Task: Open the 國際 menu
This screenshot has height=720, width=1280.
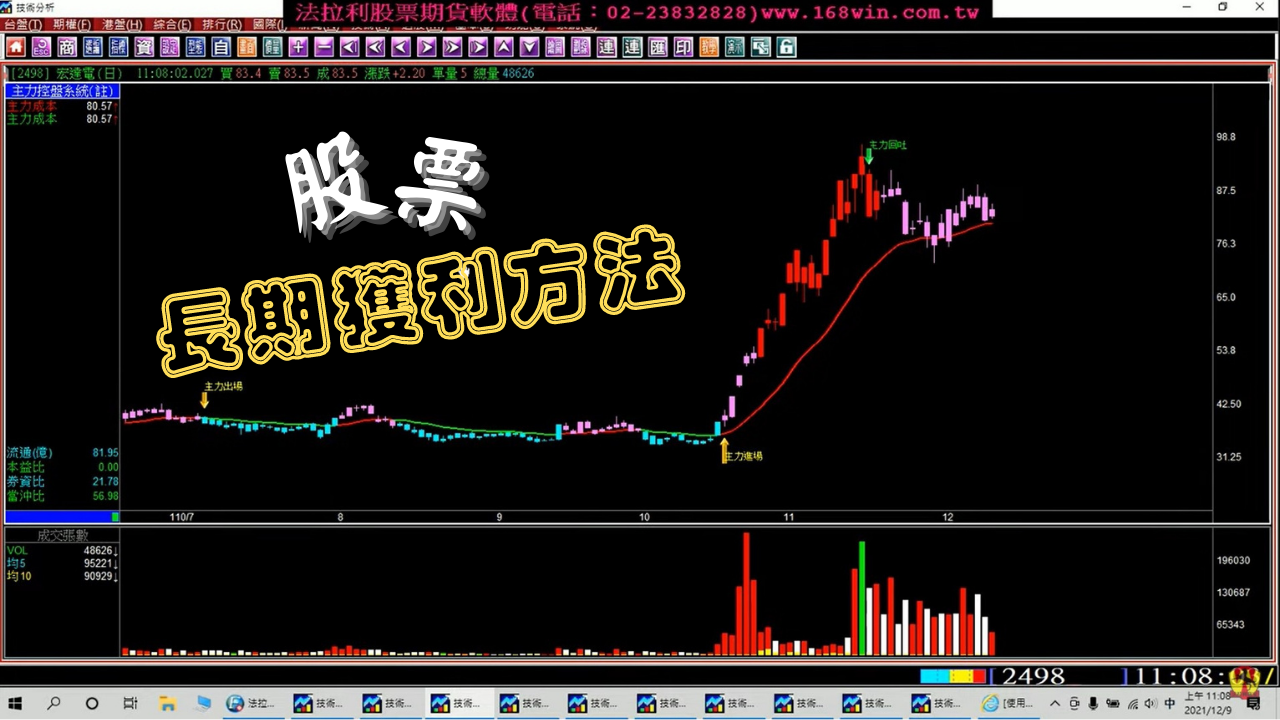Action: point(268,24)
